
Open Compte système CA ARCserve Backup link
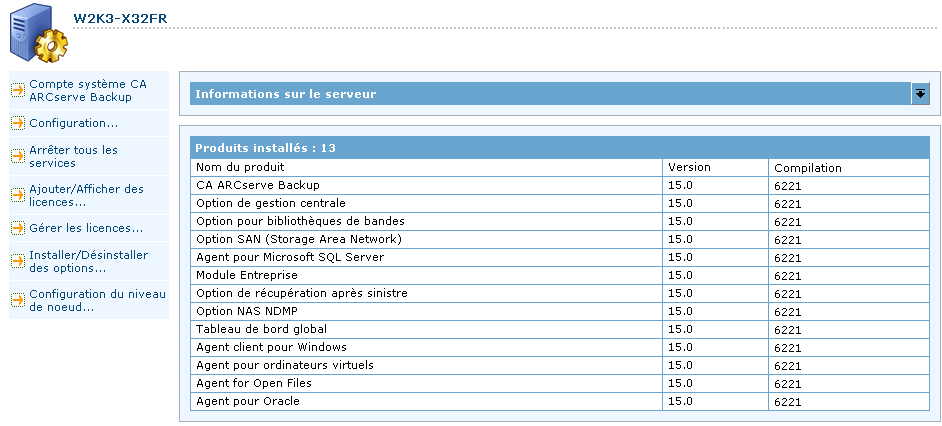81,91
